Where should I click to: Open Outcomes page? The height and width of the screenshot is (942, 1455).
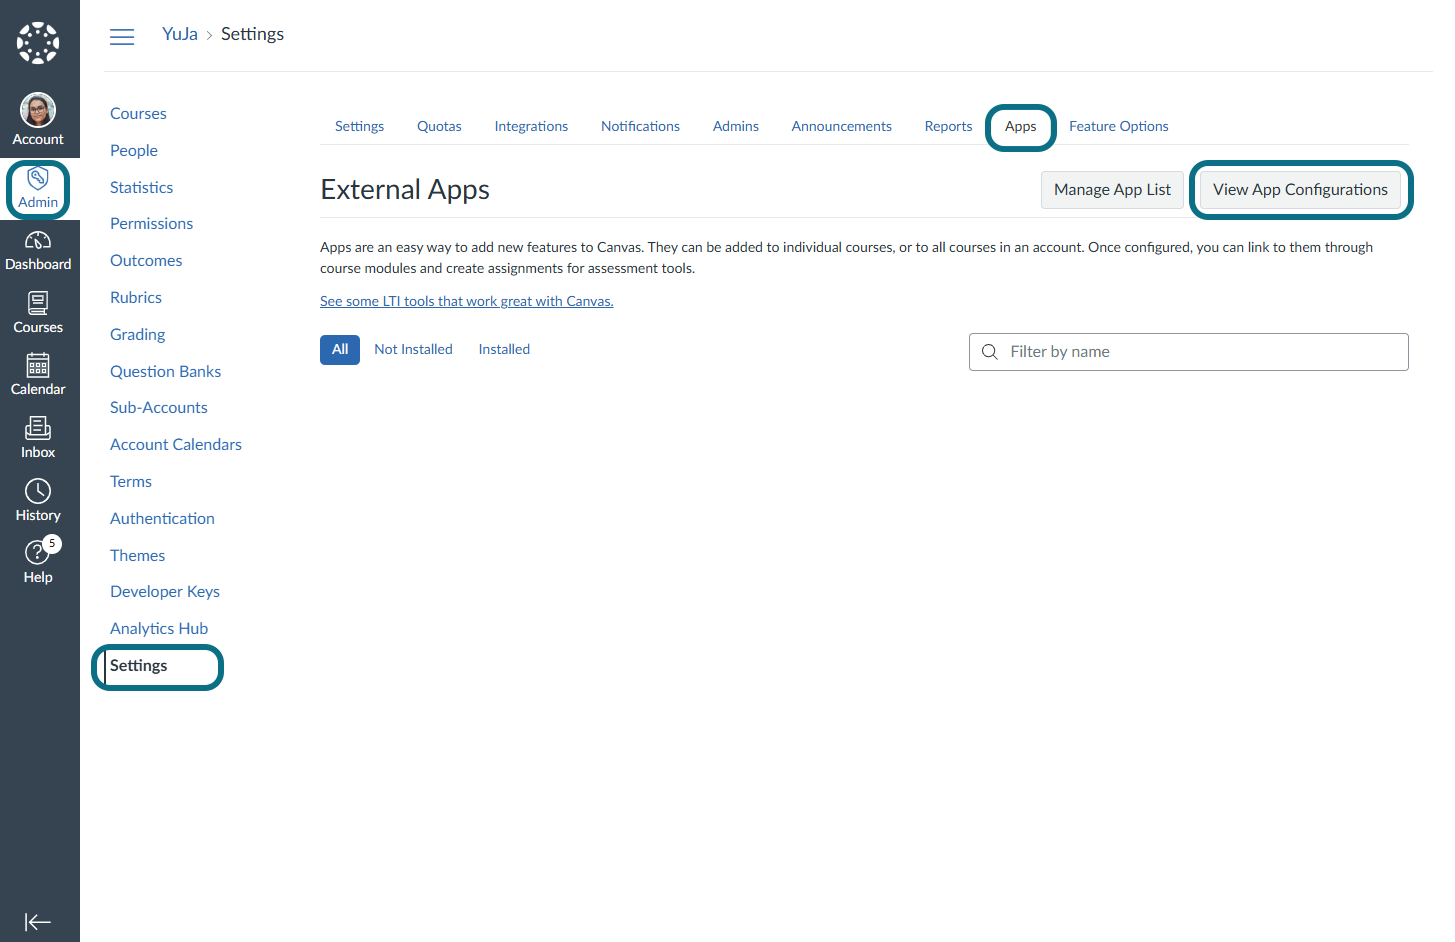point(146,261)
